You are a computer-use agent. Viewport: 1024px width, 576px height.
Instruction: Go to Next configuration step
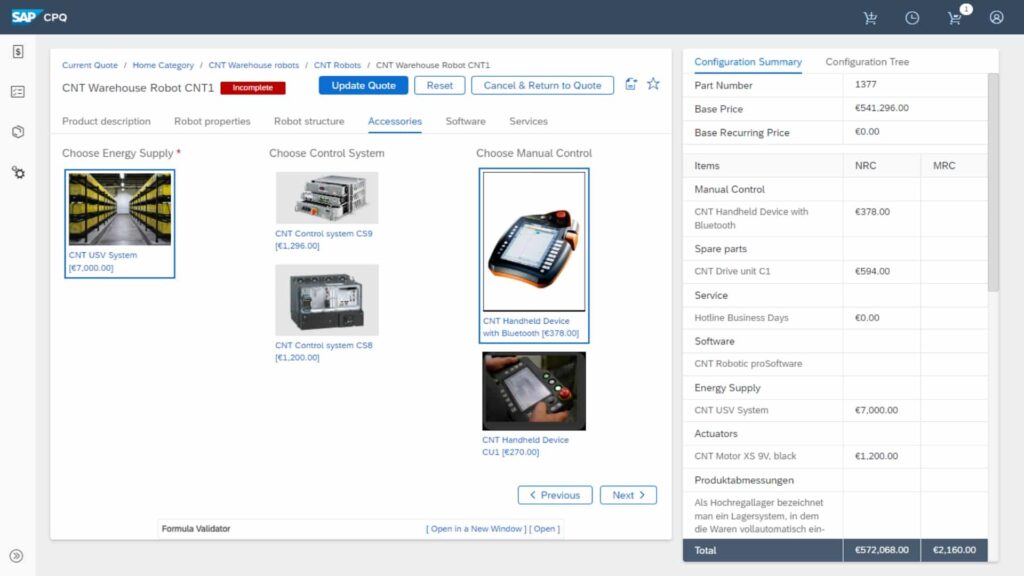tap(628, 495)
